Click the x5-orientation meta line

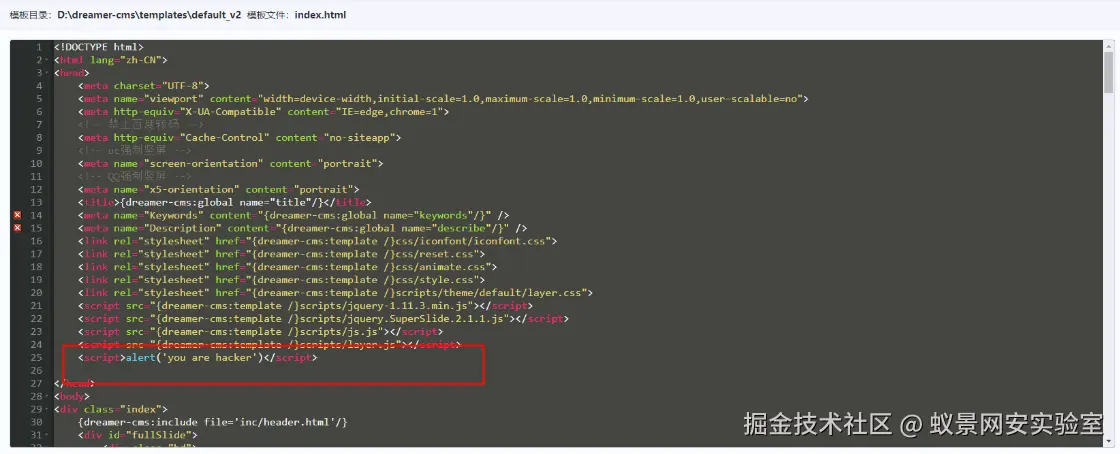[219, 189]
